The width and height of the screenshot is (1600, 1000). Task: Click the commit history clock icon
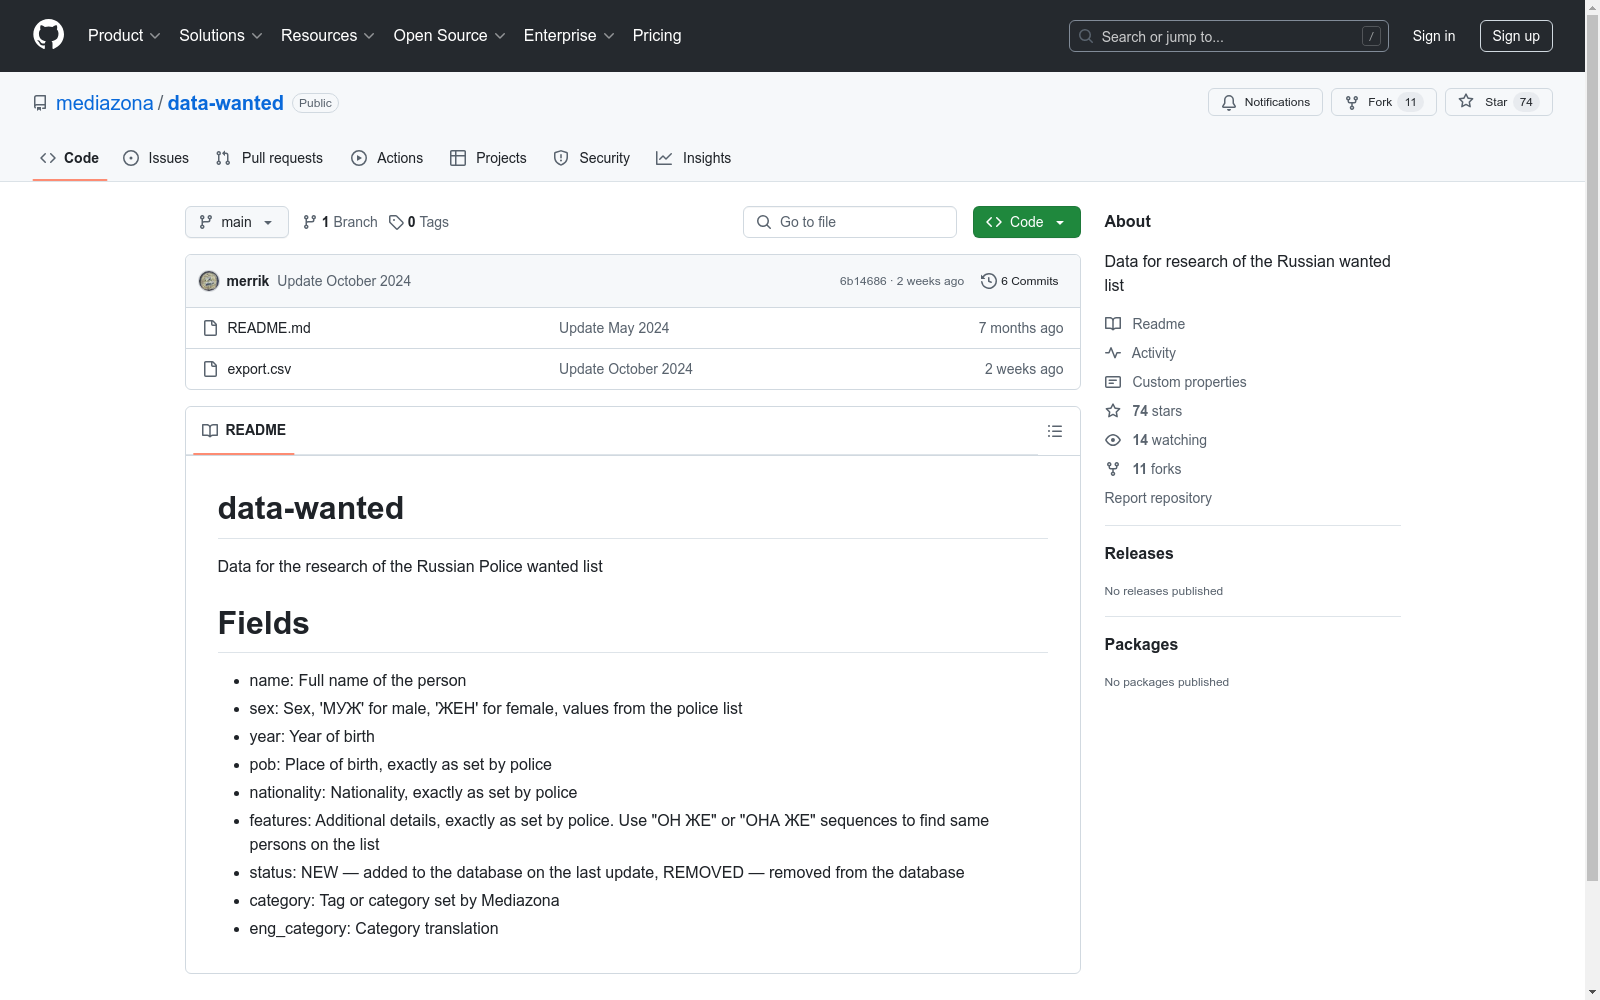[989, 281]
